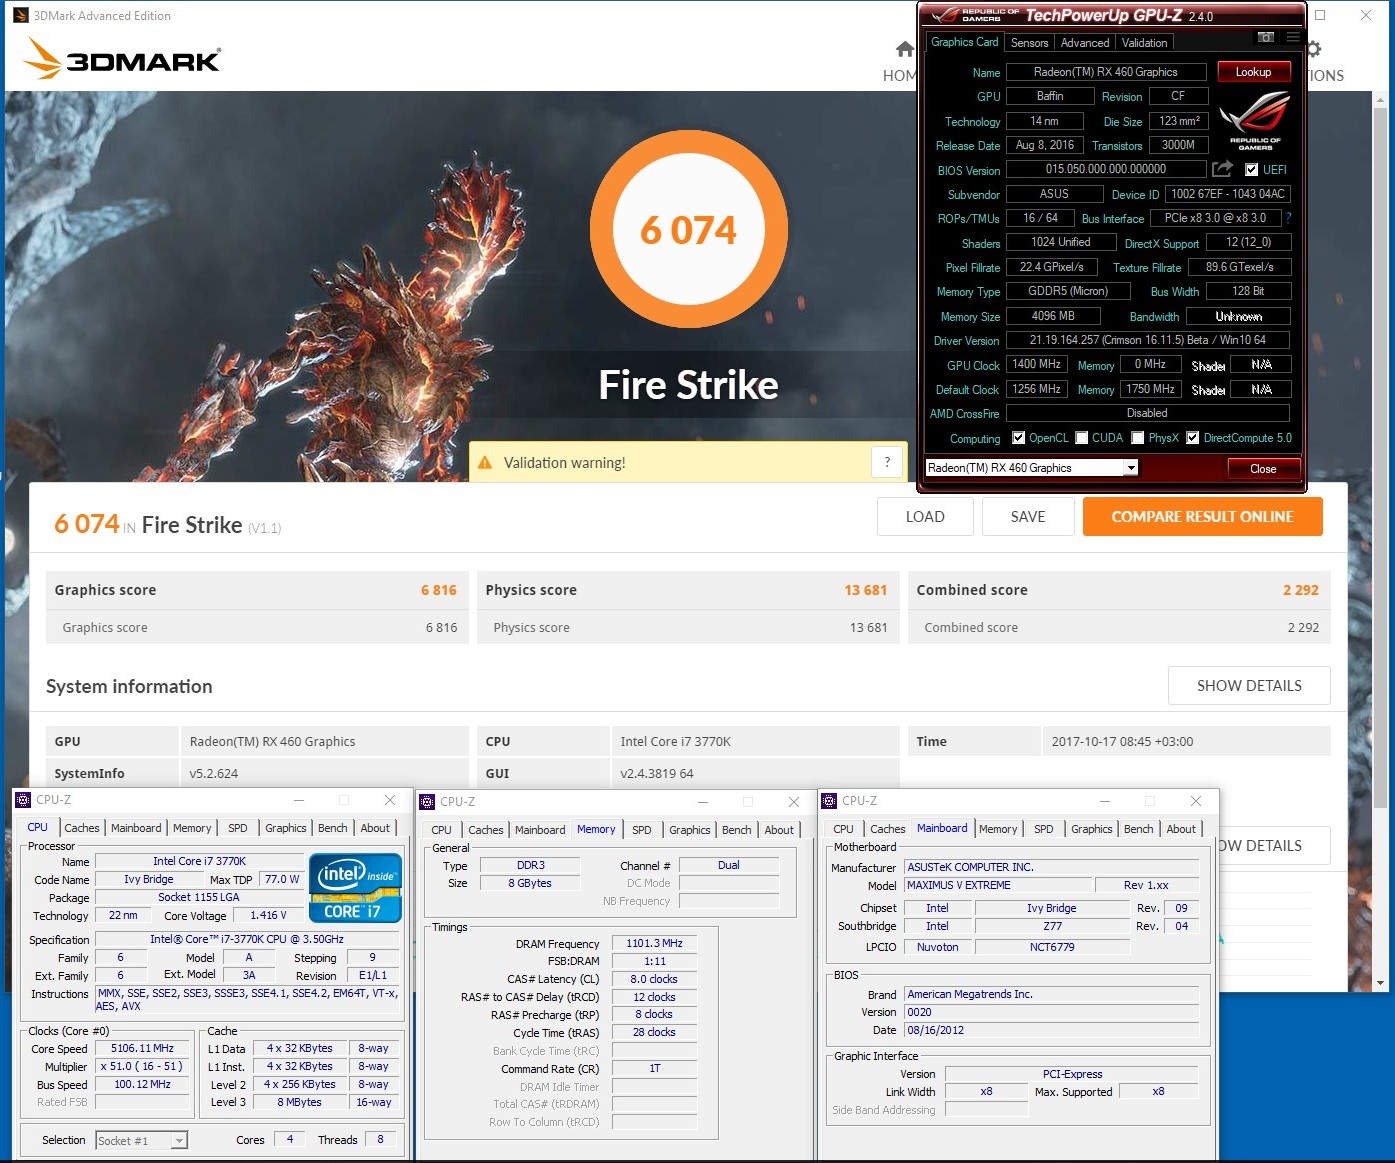Open Caches tab in CPU-Z processor window

point(82,828)
